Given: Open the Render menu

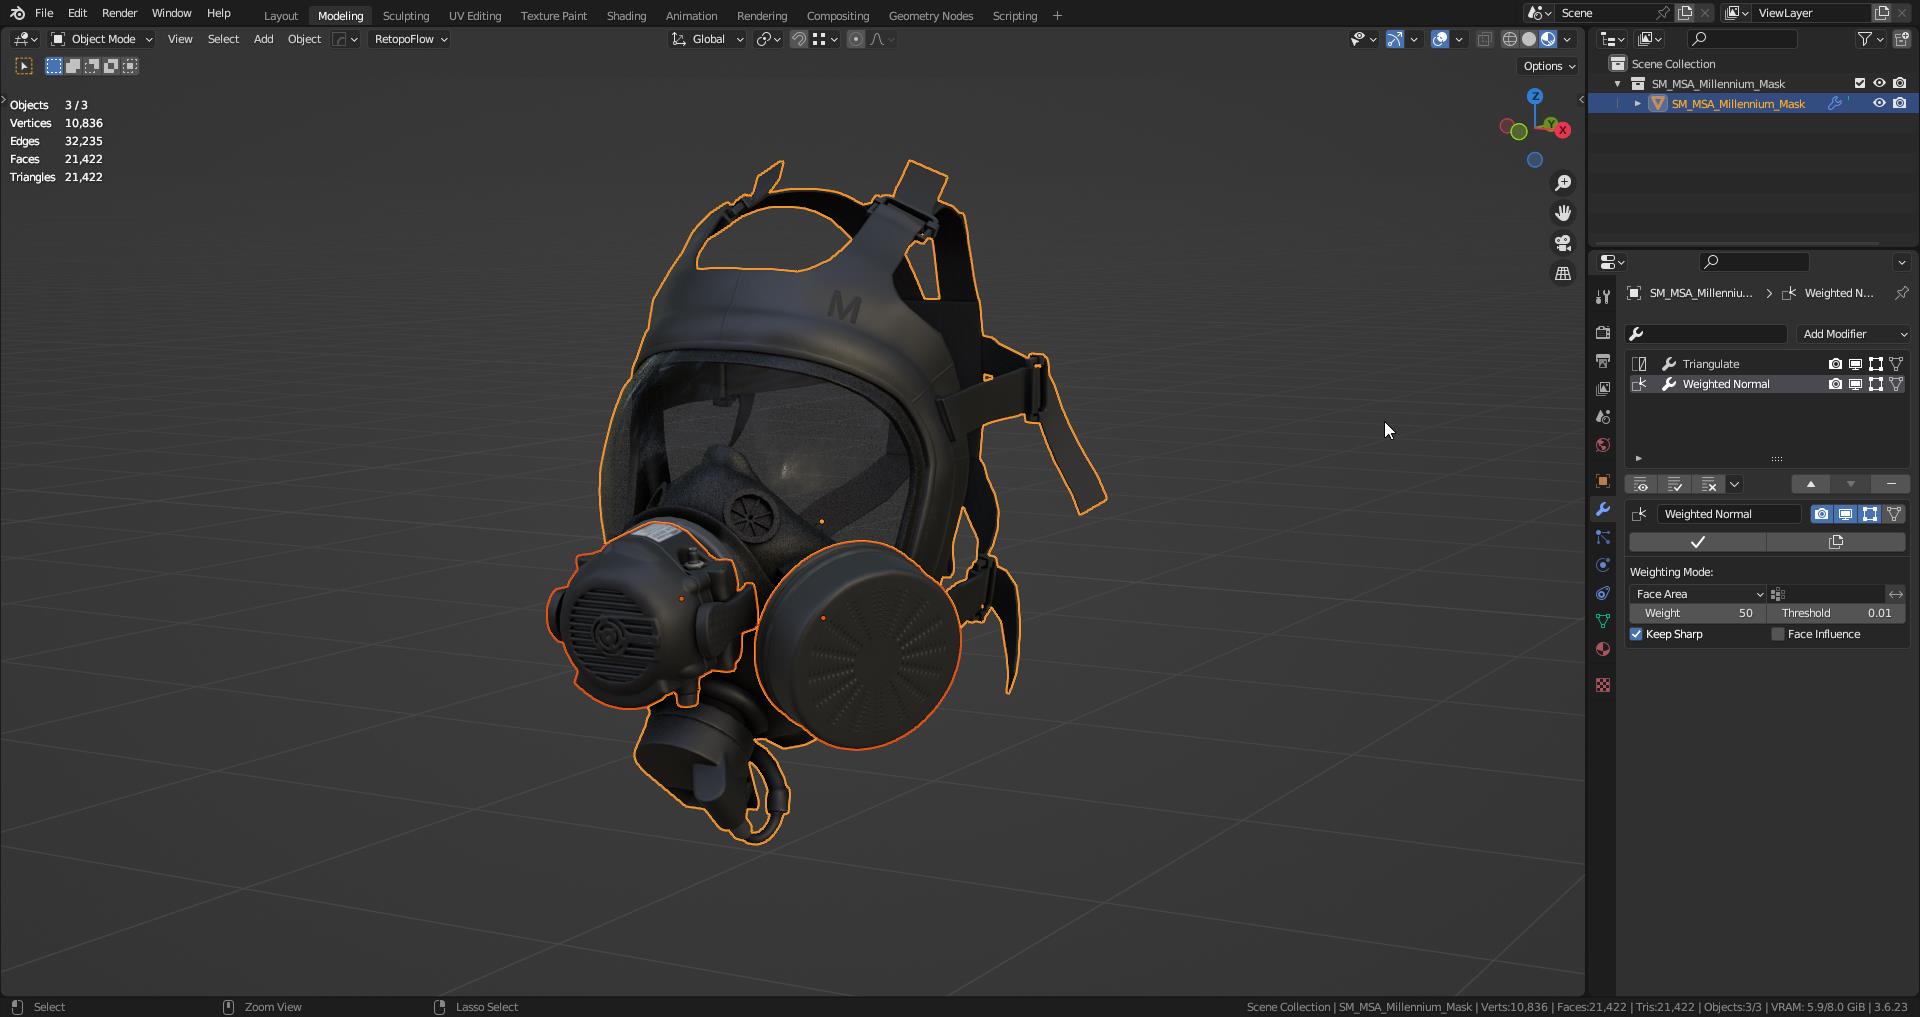Looking at the screenshot, I should (x=119, y=13).
